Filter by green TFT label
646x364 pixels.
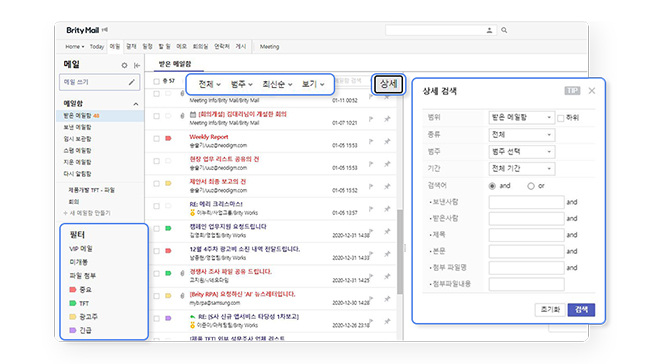coord(79,303)
